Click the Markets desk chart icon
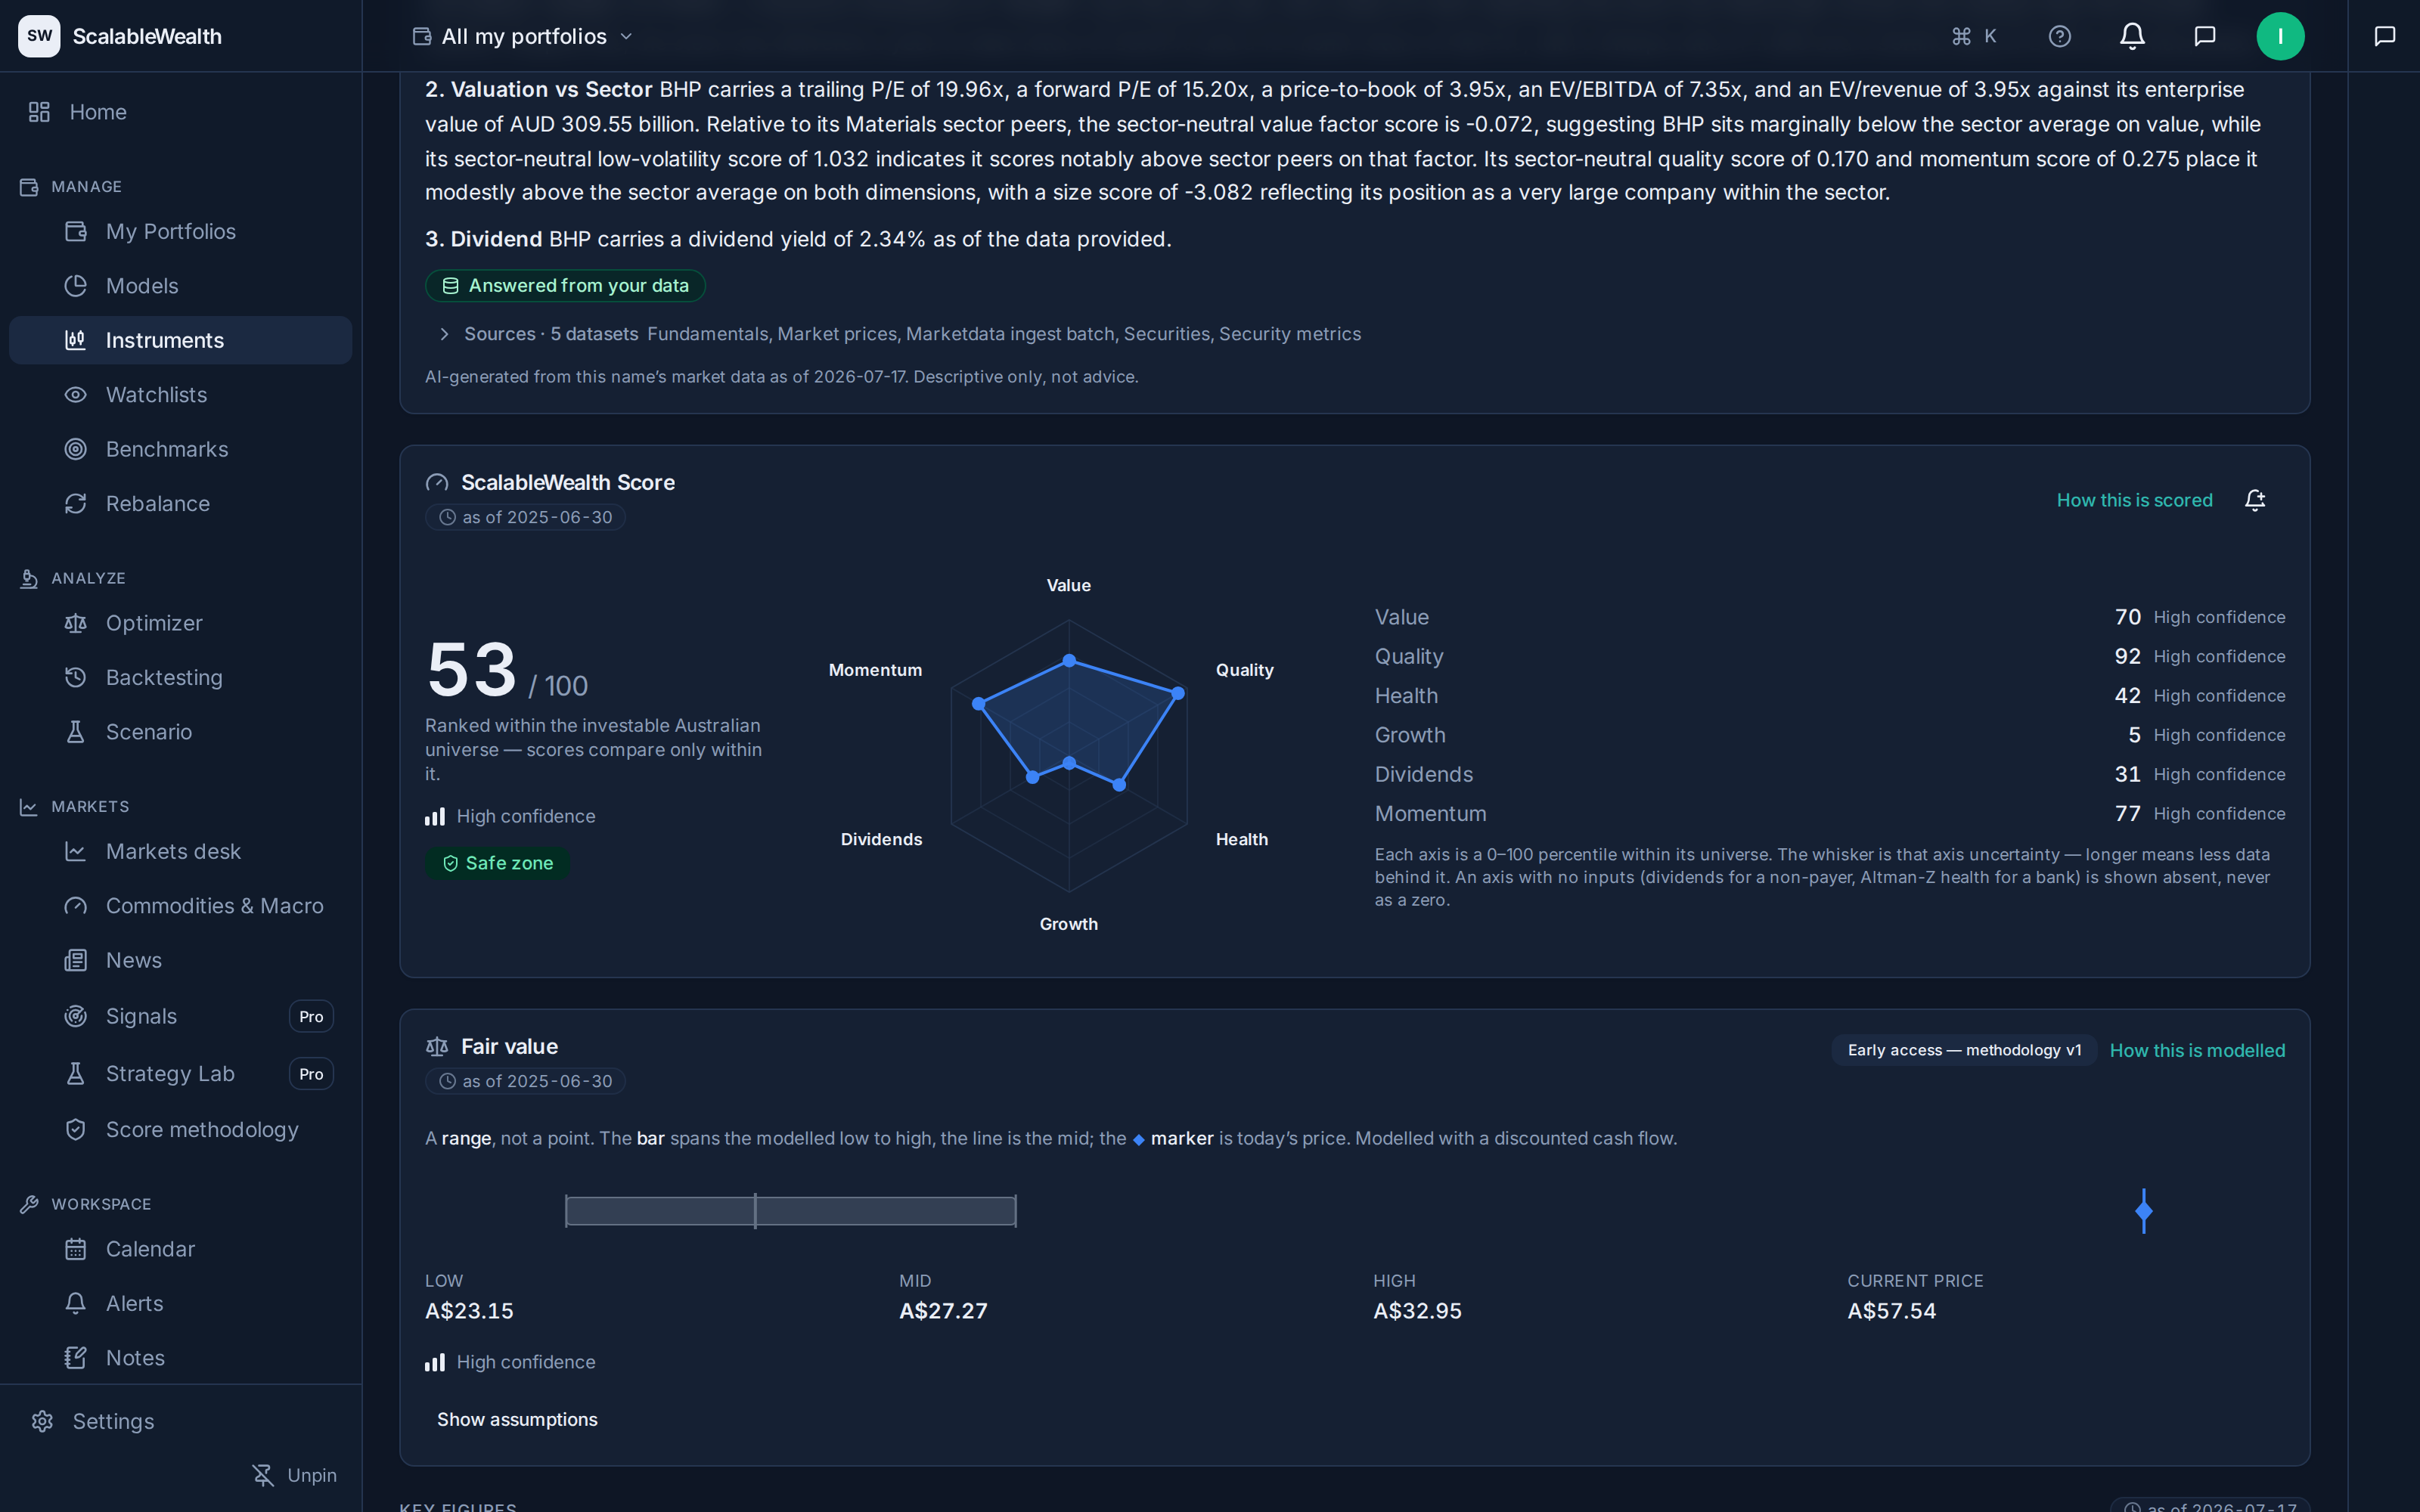Screen dimensions: 2420x1512 click(x=76, y=851)
